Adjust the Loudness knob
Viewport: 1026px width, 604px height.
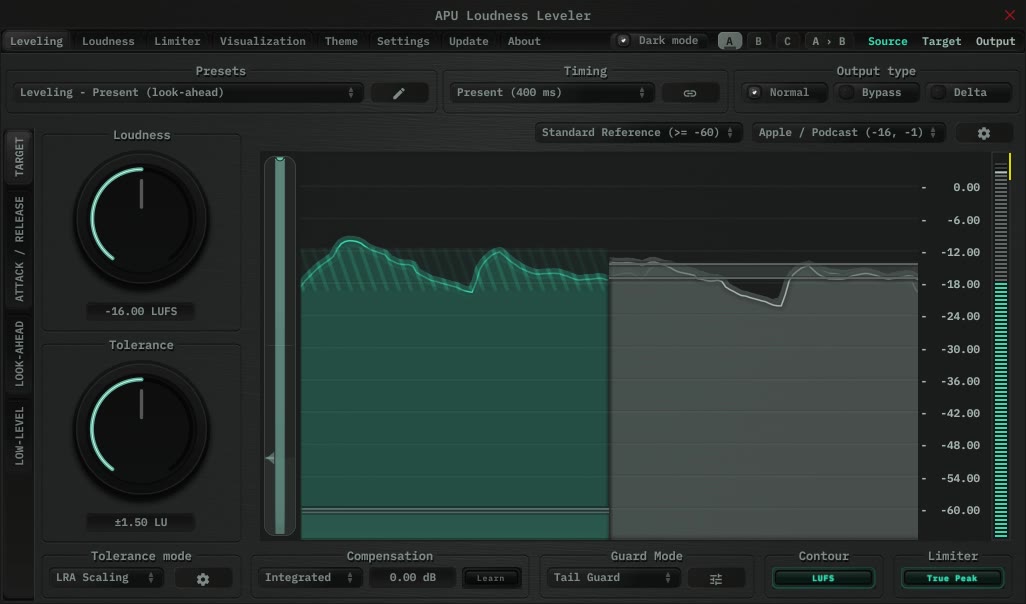[141, 217]
